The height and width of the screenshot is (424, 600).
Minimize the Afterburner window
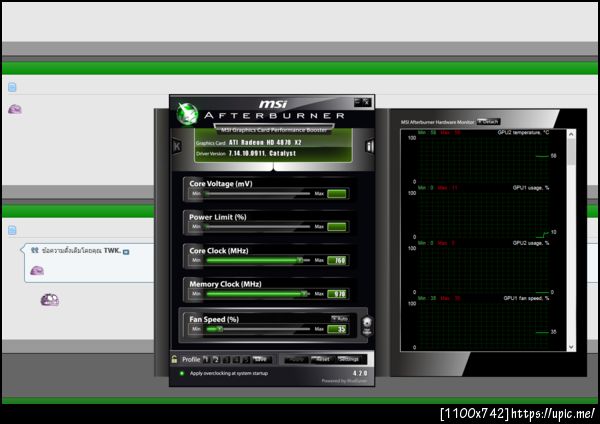point(358,102)
